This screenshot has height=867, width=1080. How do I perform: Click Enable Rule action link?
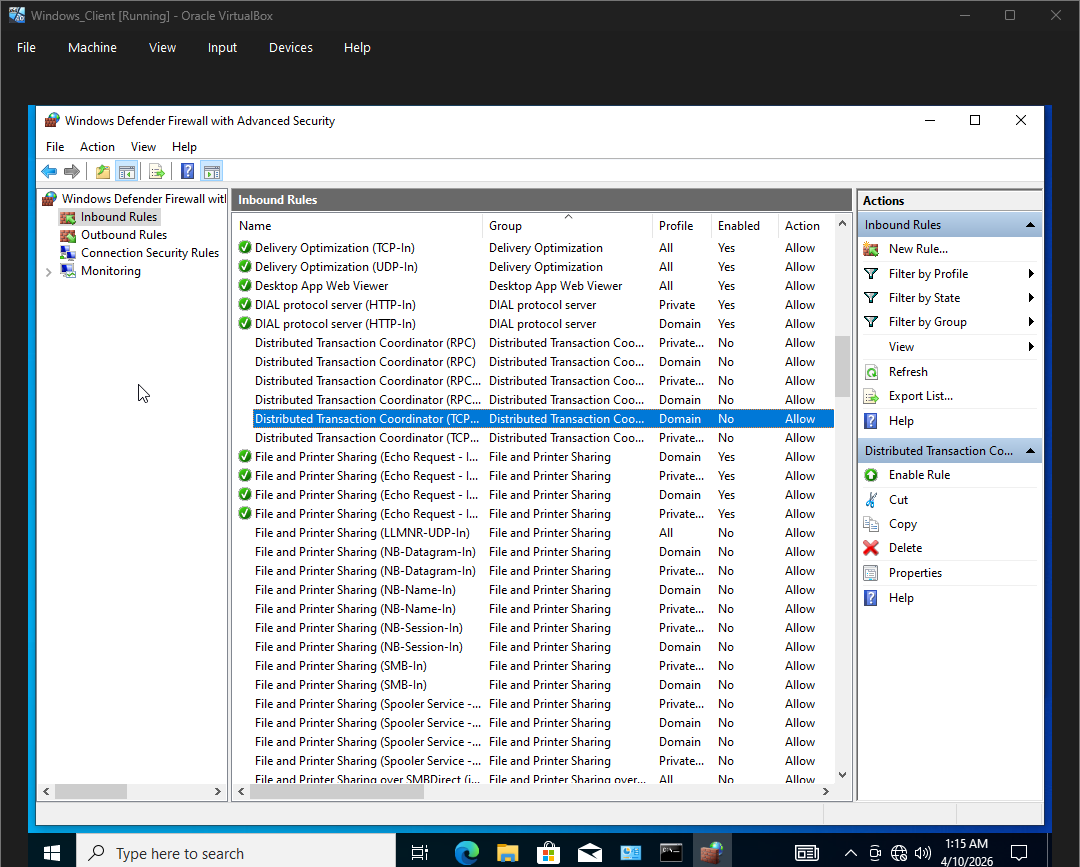coord(920,475)
